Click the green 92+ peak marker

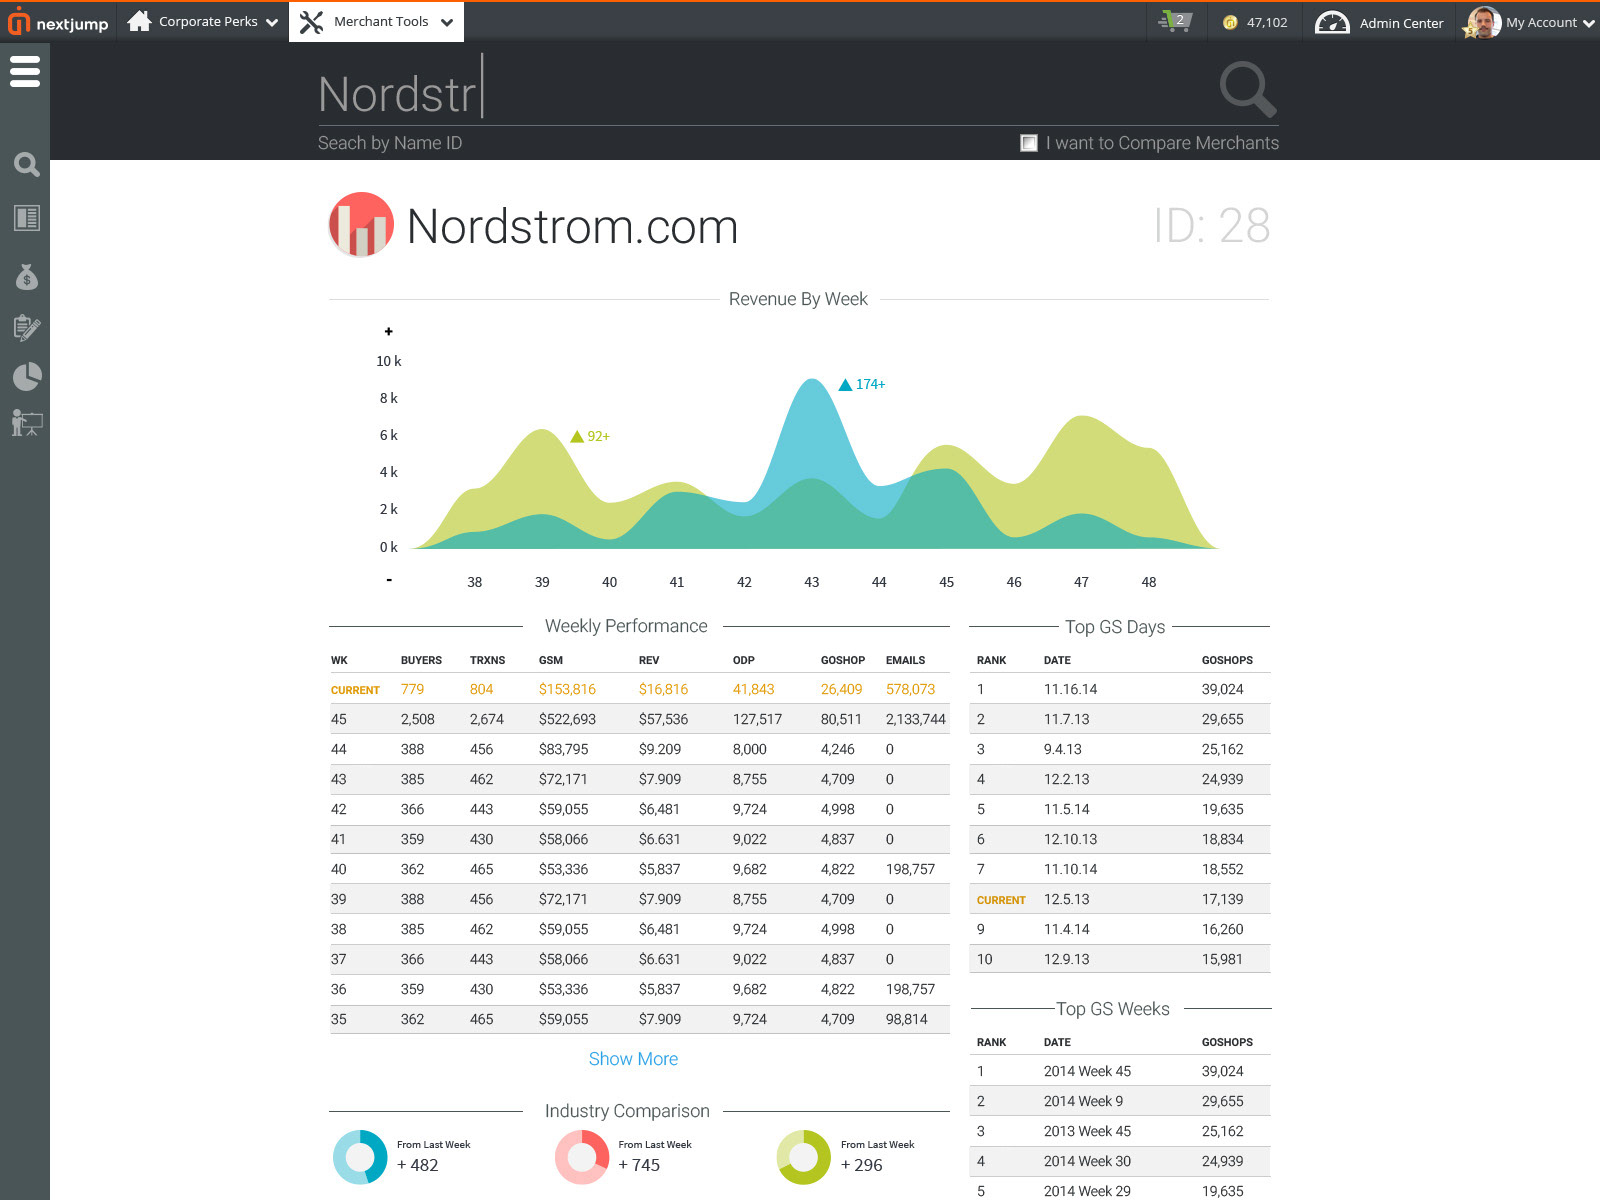pos(590,436)
